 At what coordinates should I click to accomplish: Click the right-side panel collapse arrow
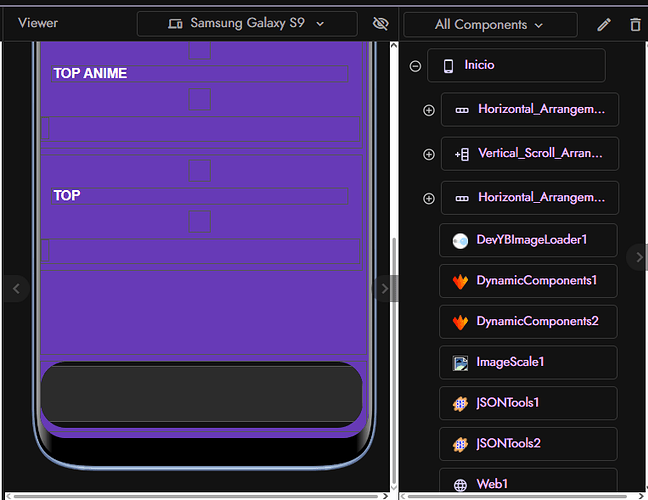(638, 257)
